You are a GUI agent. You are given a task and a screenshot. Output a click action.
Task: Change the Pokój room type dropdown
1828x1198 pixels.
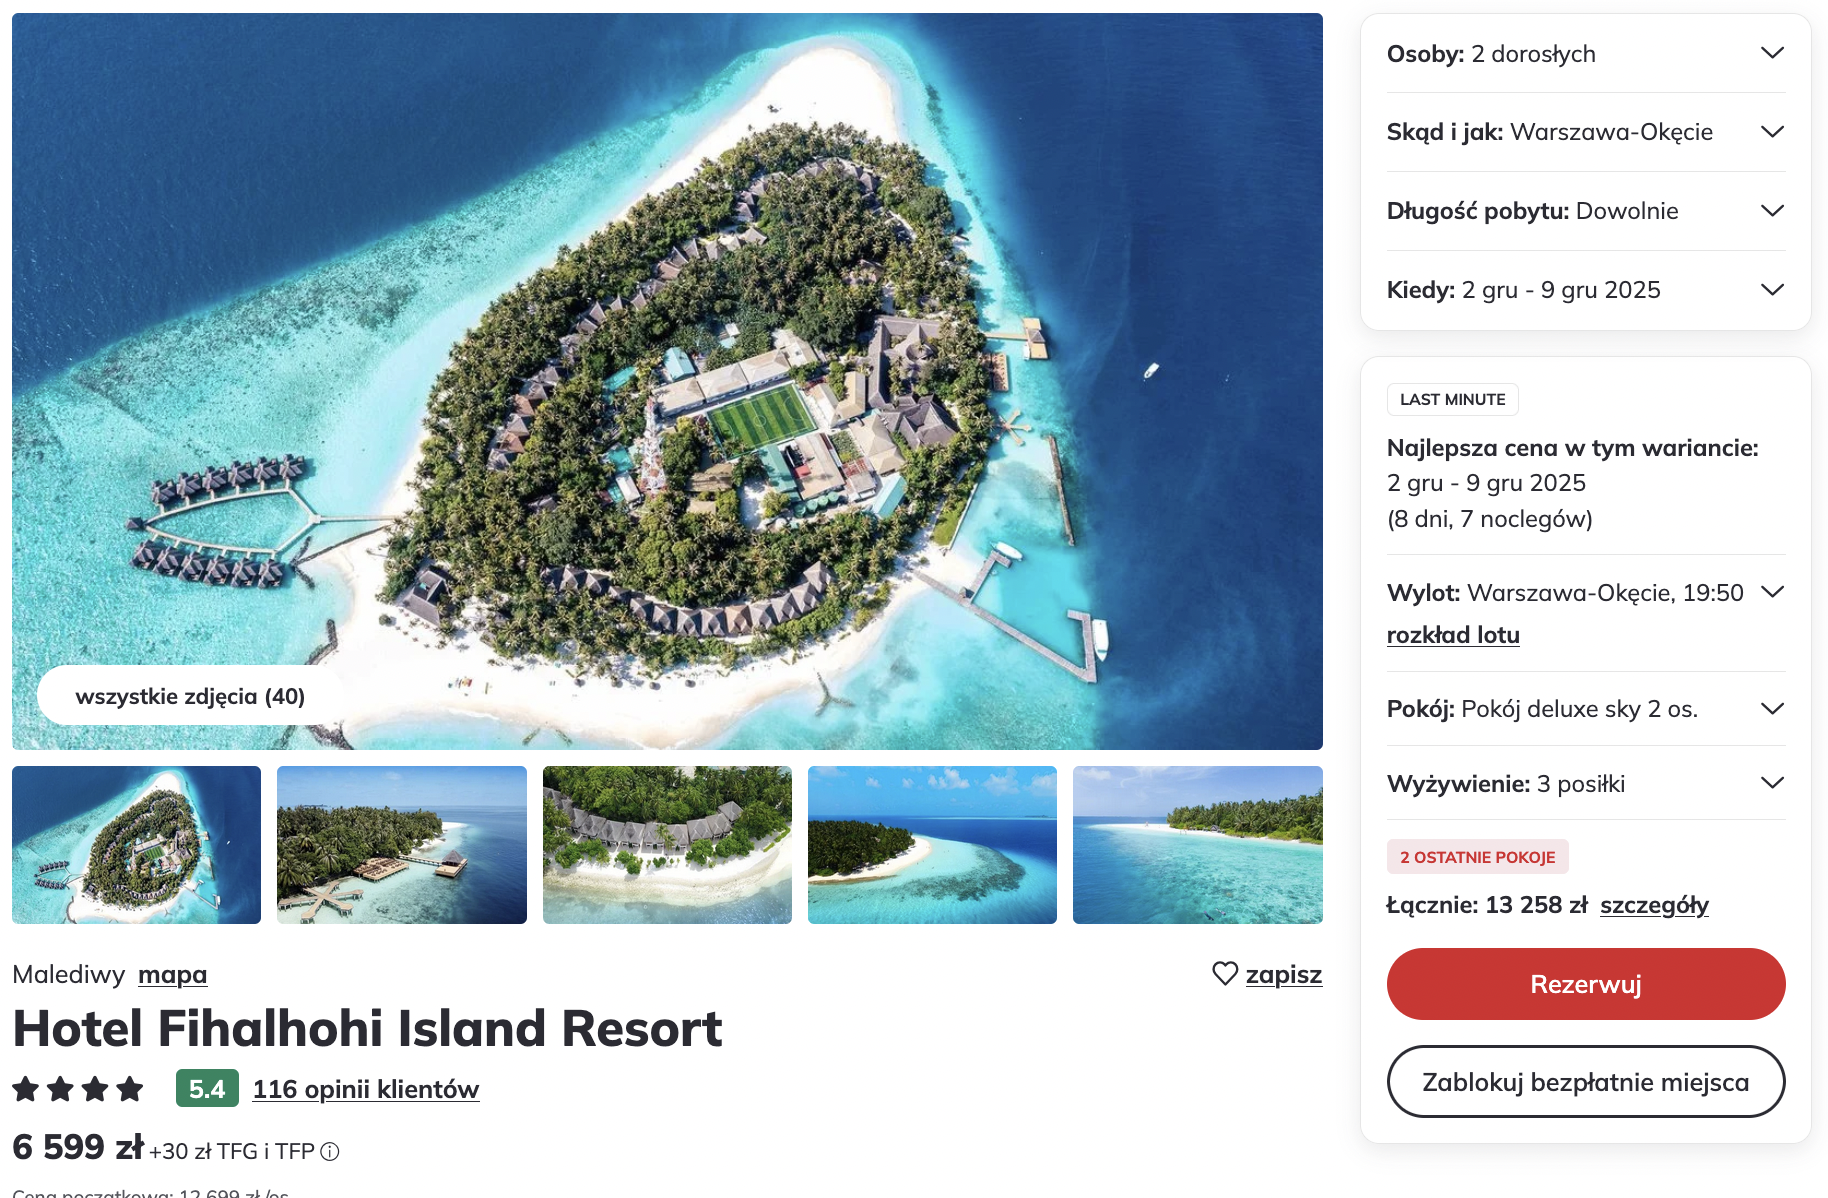pyautogui.click(x=1772, y=709)
